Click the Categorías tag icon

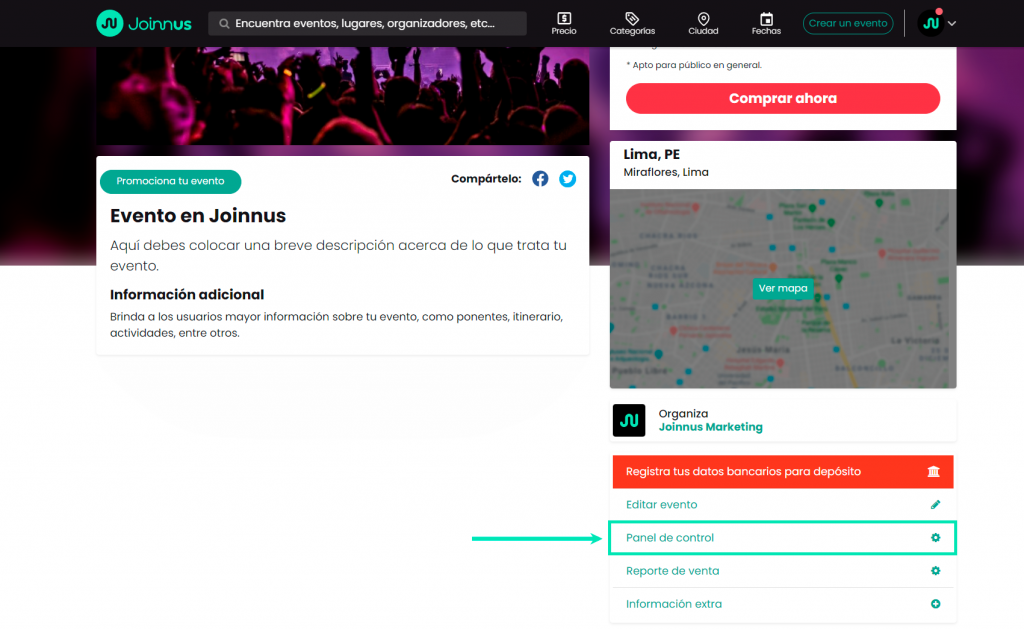[x=632, y=18]
